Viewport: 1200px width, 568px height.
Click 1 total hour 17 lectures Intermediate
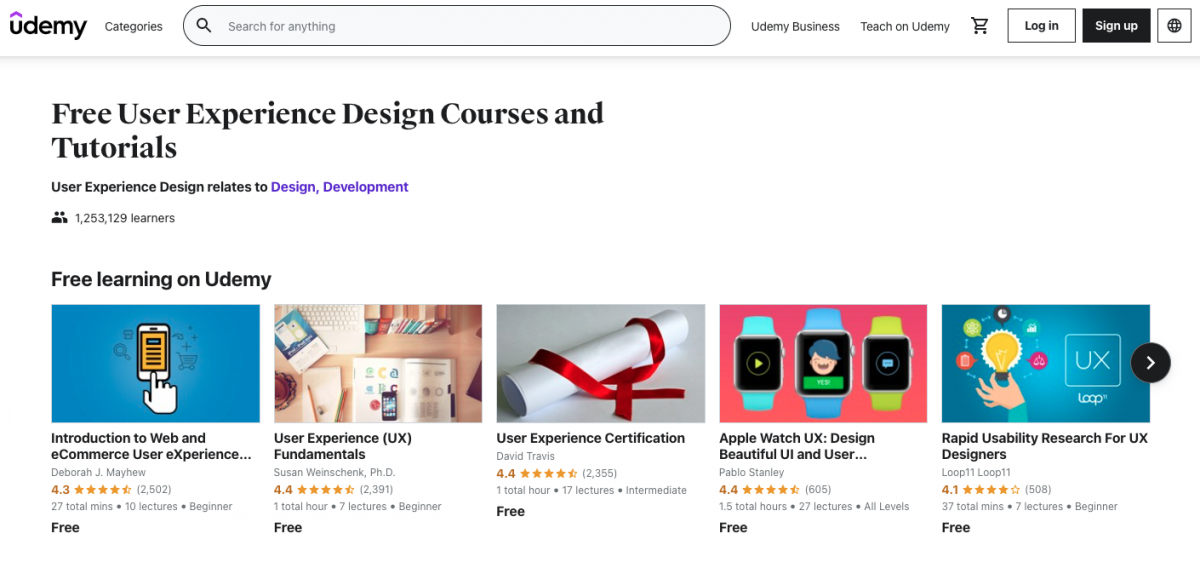coord(592,490)
